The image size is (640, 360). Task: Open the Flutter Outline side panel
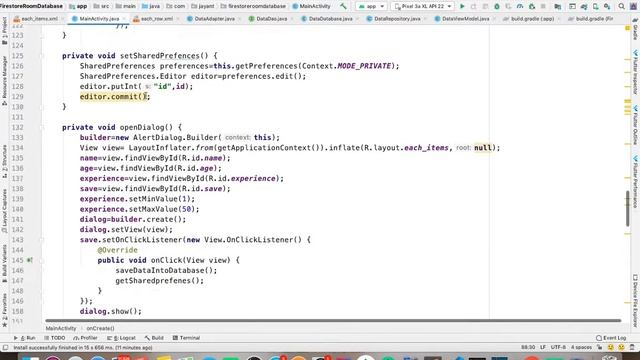[x=636, y=125]
